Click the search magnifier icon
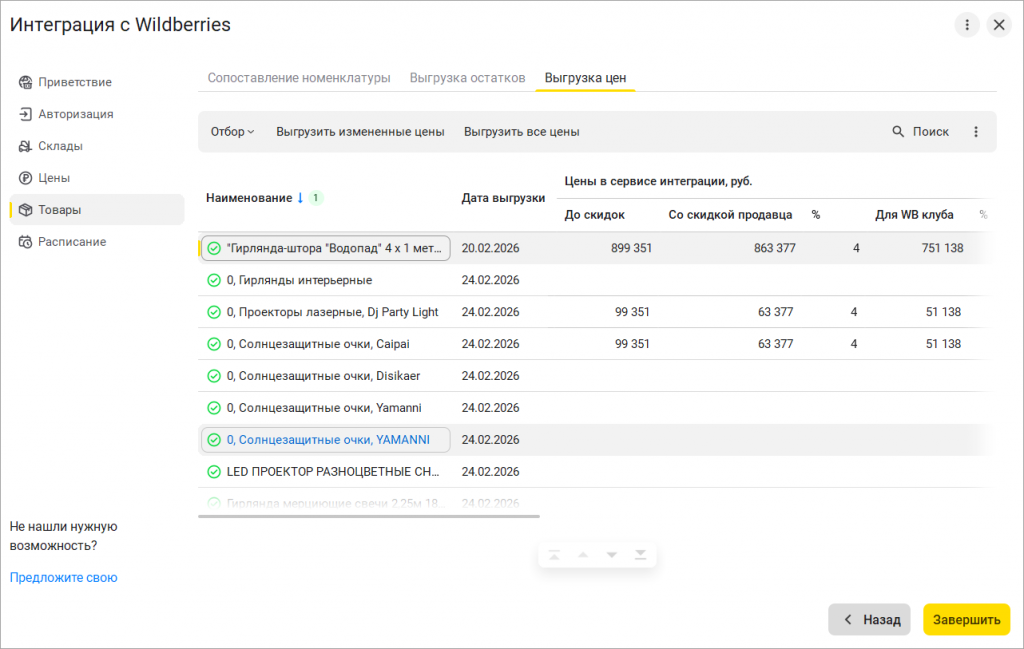This screenshot has width=1024, height=649. pos(898,132)
